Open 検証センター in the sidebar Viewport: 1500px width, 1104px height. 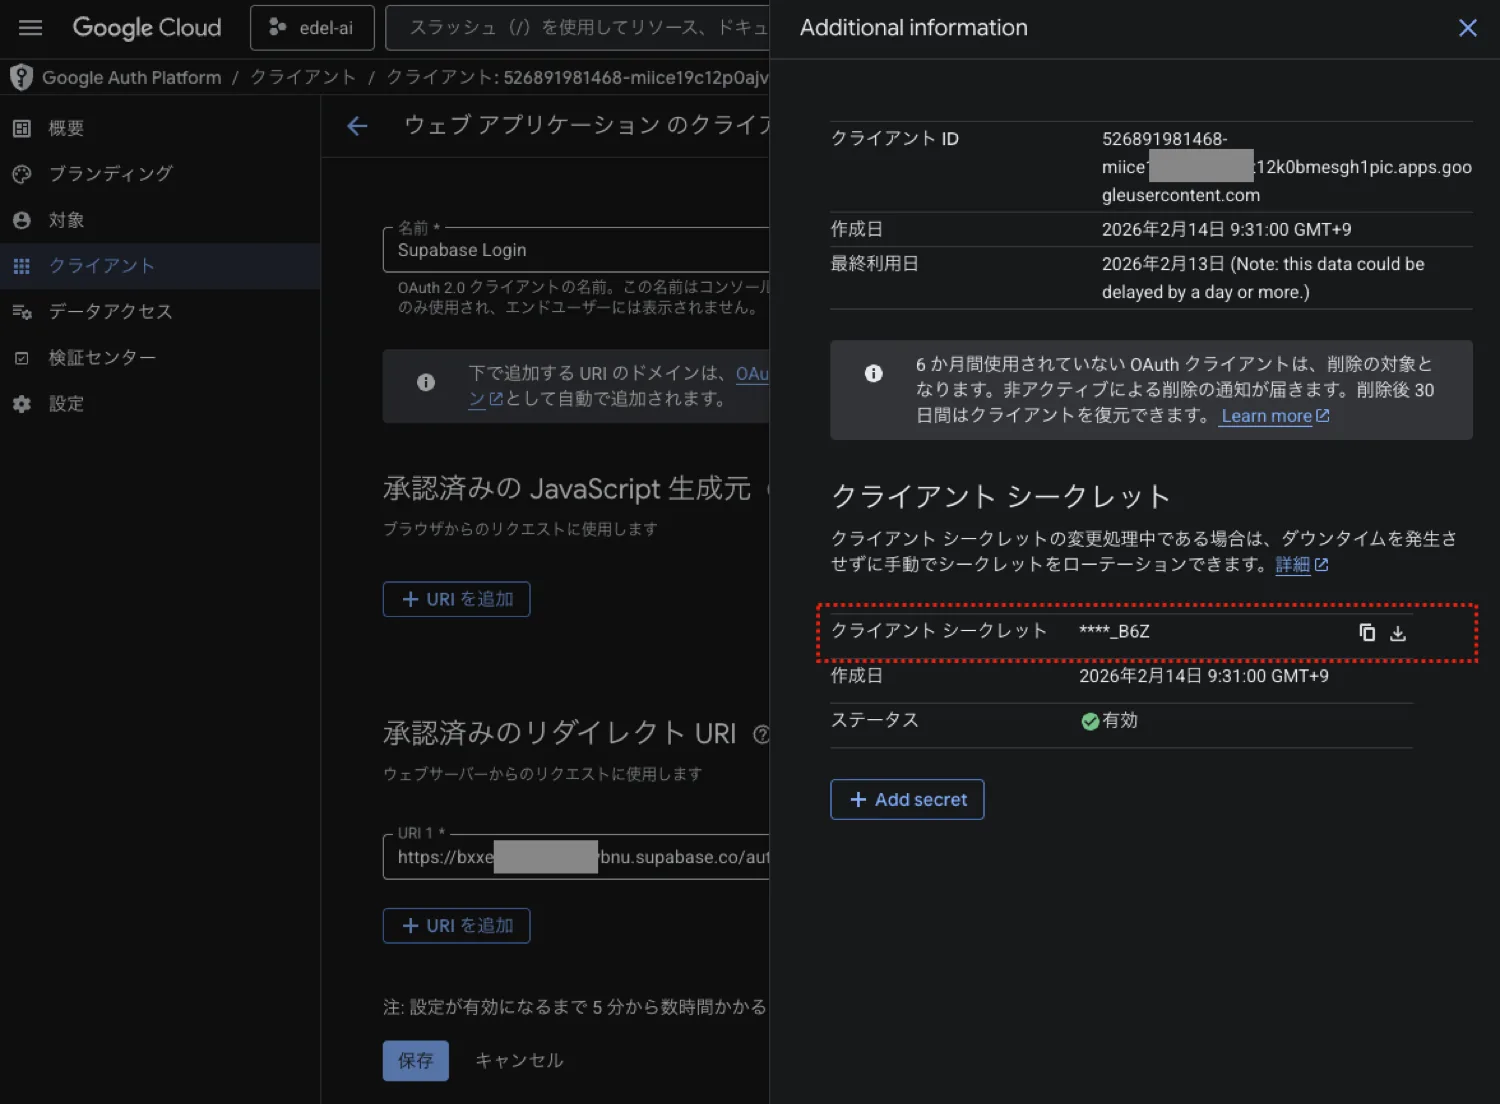pos(102,358)
